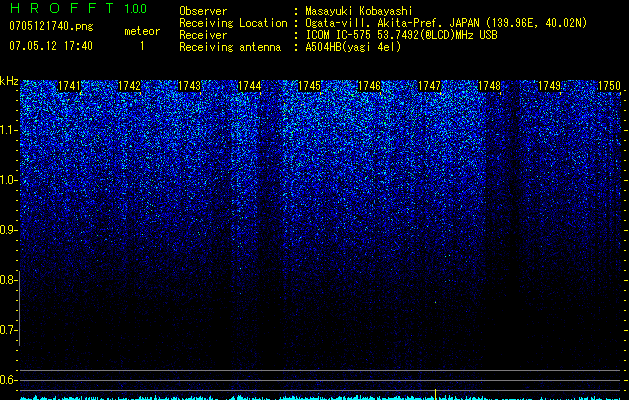This screenshot has width=629, height=400.
Task: Click the kHz axis unit label
Action: coord(9,81)
